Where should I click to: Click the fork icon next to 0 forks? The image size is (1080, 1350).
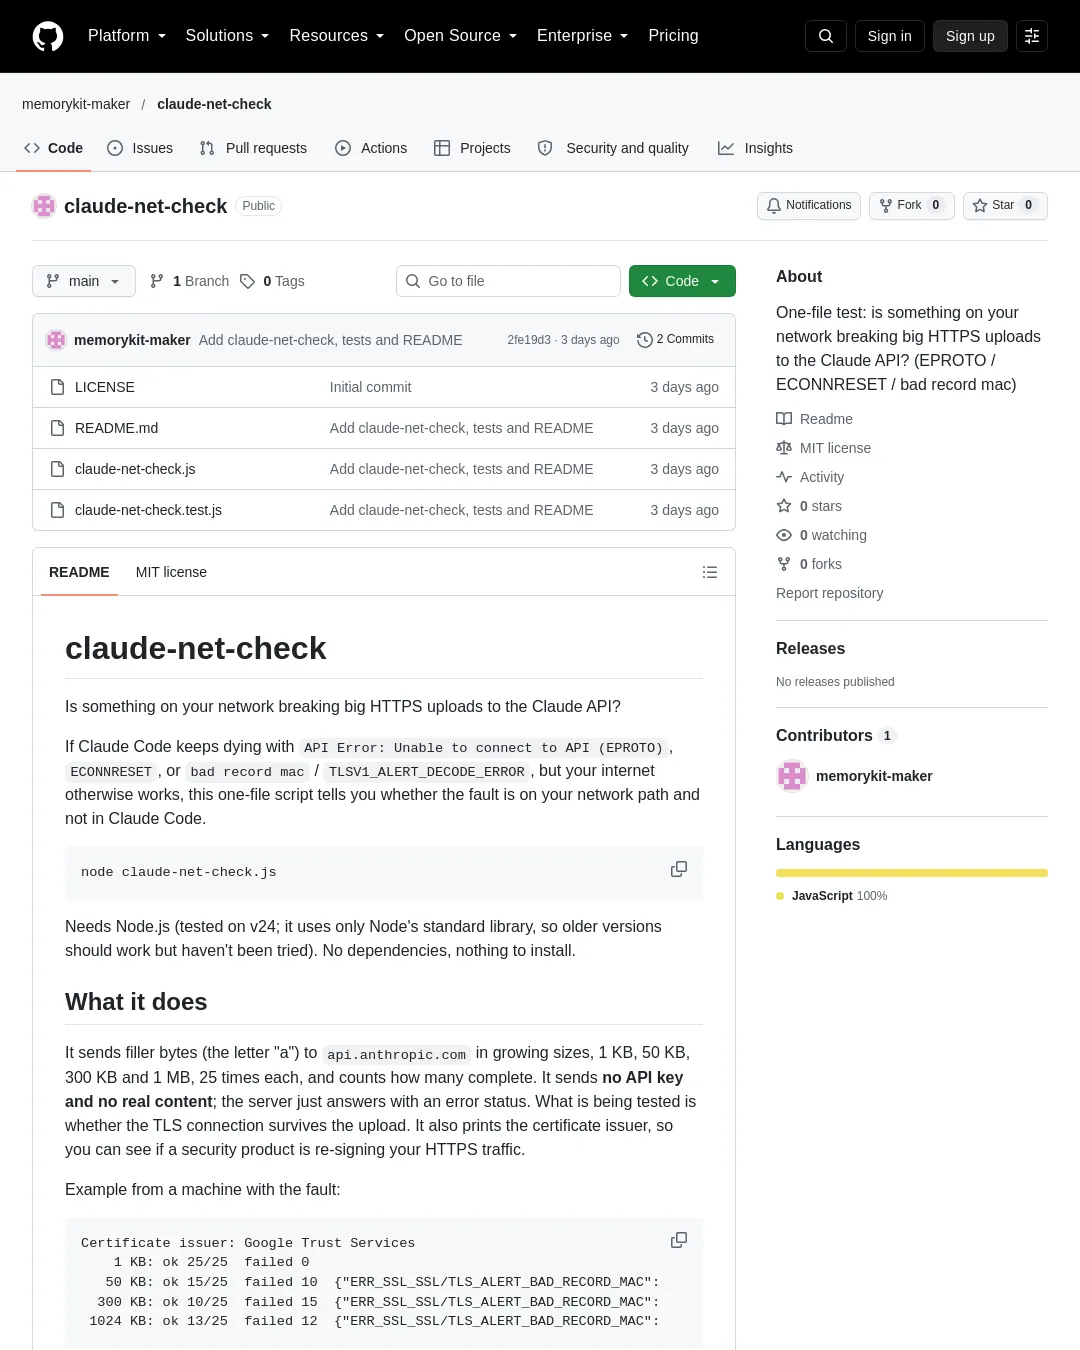pos(784,564)
